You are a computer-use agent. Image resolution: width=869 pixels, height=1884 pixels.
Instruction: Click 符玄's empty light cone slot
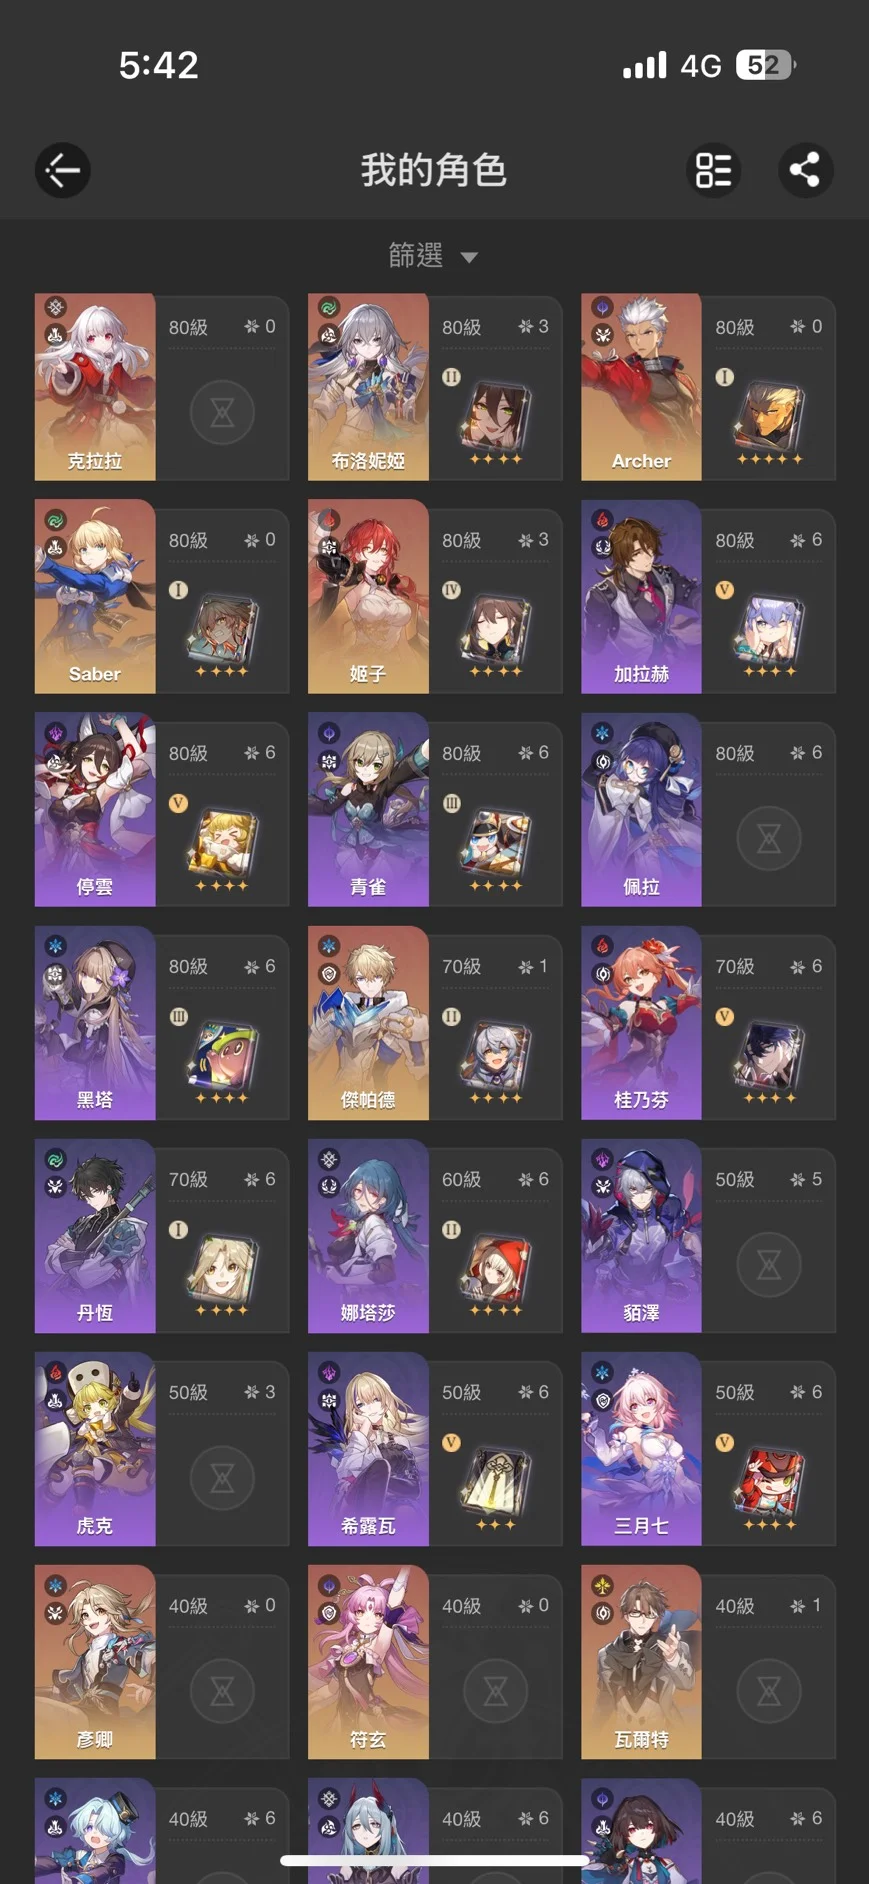point(496,1690)
